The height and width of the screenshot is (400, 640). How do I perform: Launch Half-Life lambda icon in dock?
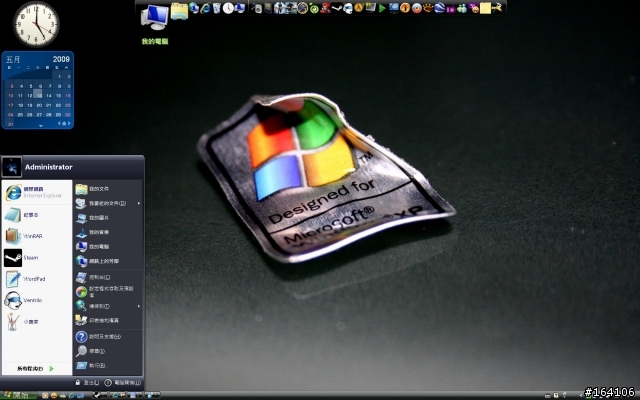tap(359, 8)
